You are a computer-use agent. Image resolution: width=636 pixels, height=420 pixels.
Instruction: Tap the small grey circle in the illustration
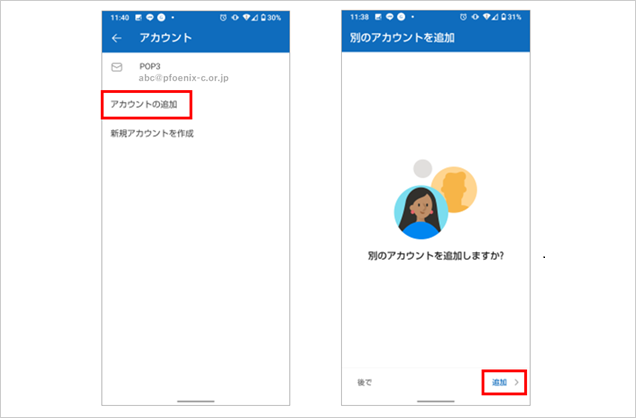pyautogui.click(x=424, y=168)
